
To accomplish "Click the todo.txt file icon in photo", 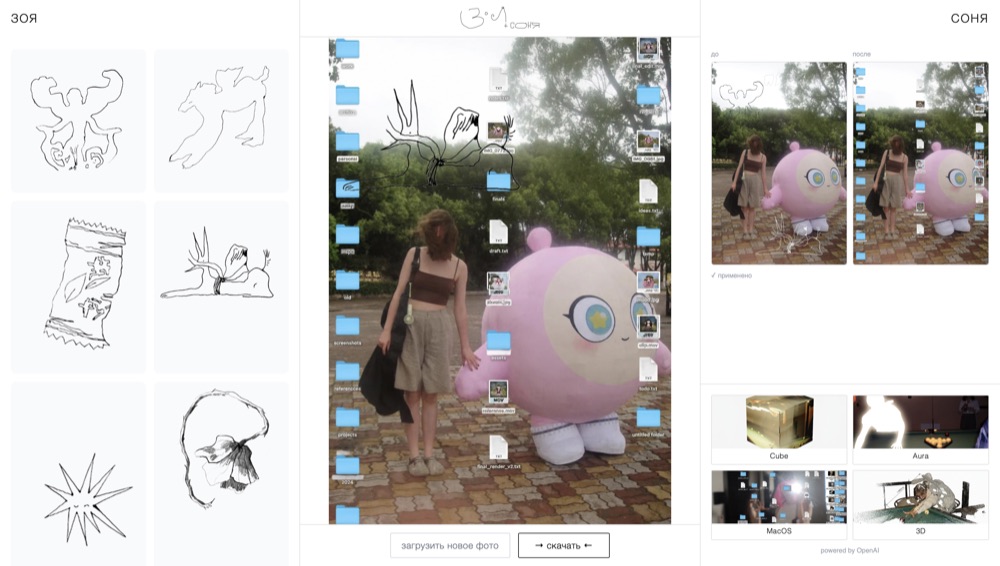I will (648, 370).
